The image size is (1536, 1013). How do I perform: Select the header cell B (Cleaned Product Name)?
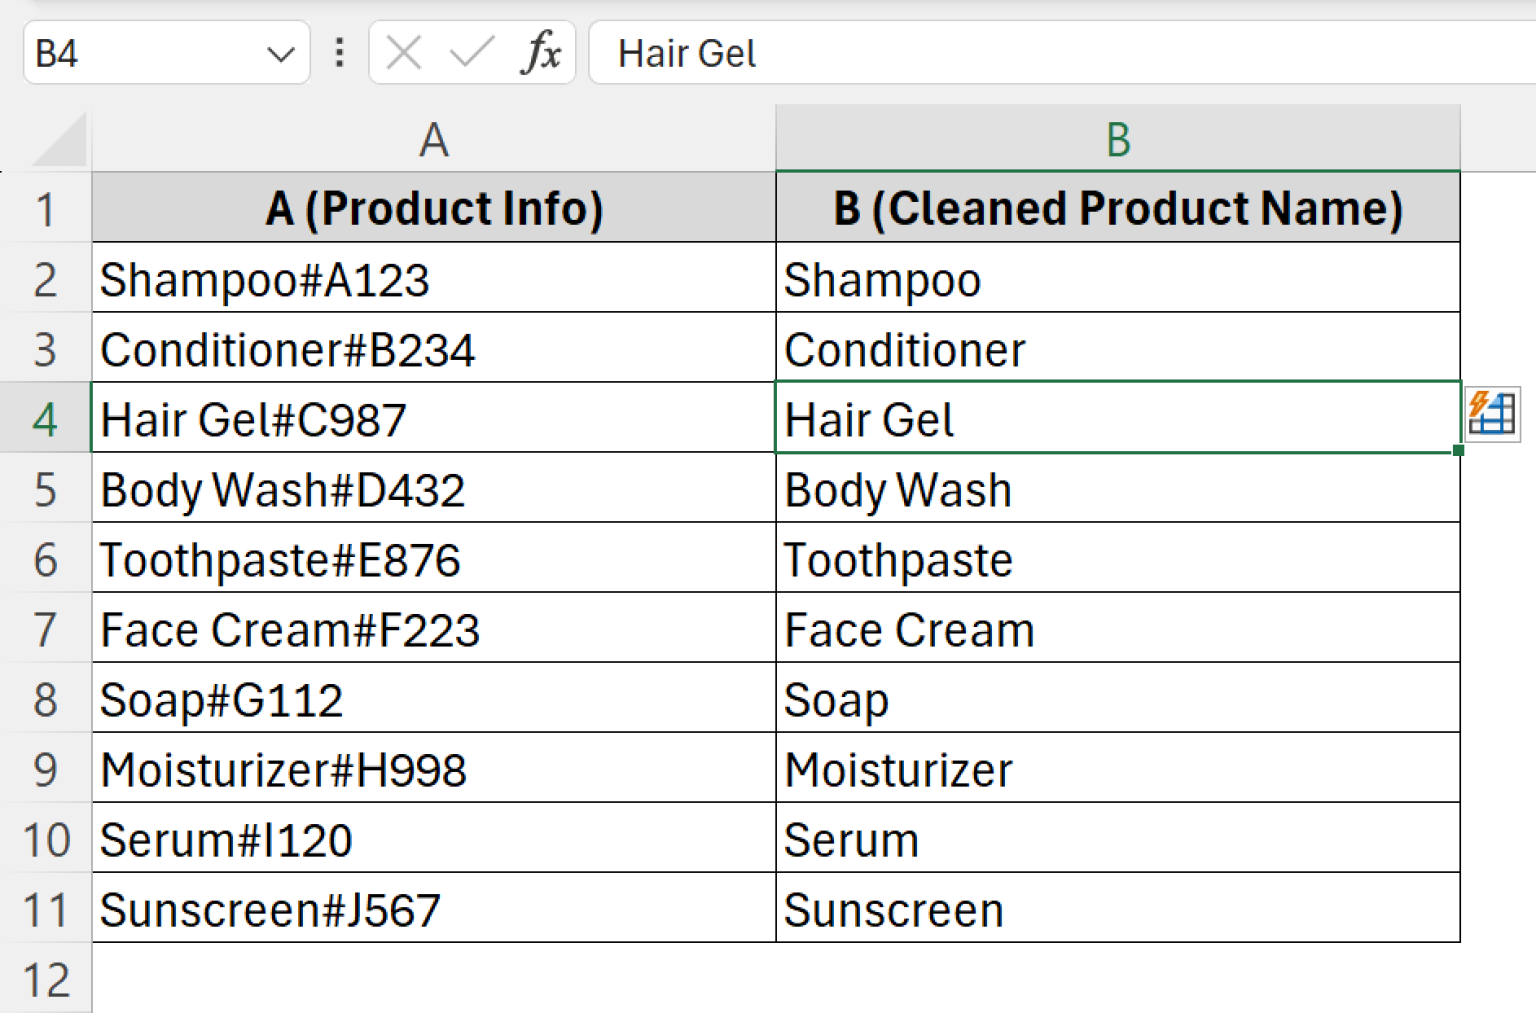(1117, 208)
